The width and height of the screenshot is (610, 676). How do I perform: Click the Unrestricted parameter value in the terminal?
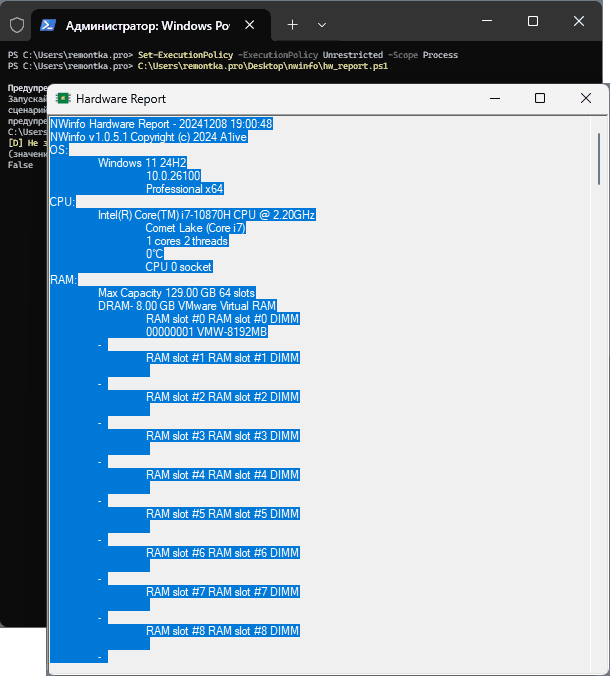click(x=353, y=55)
